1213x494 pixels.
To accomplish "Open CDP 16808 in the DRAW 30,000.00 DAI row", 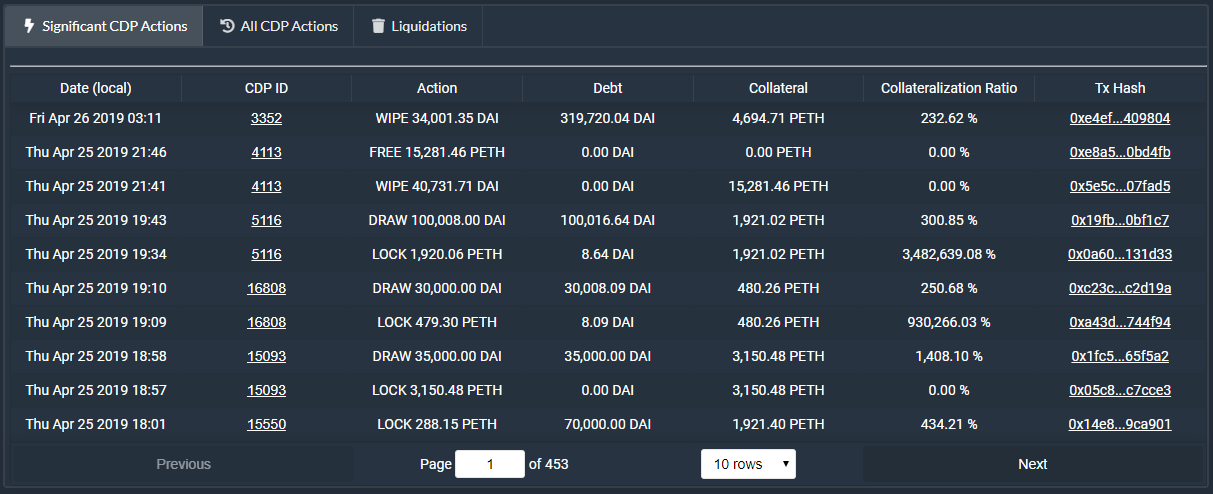I will (266, 288).
